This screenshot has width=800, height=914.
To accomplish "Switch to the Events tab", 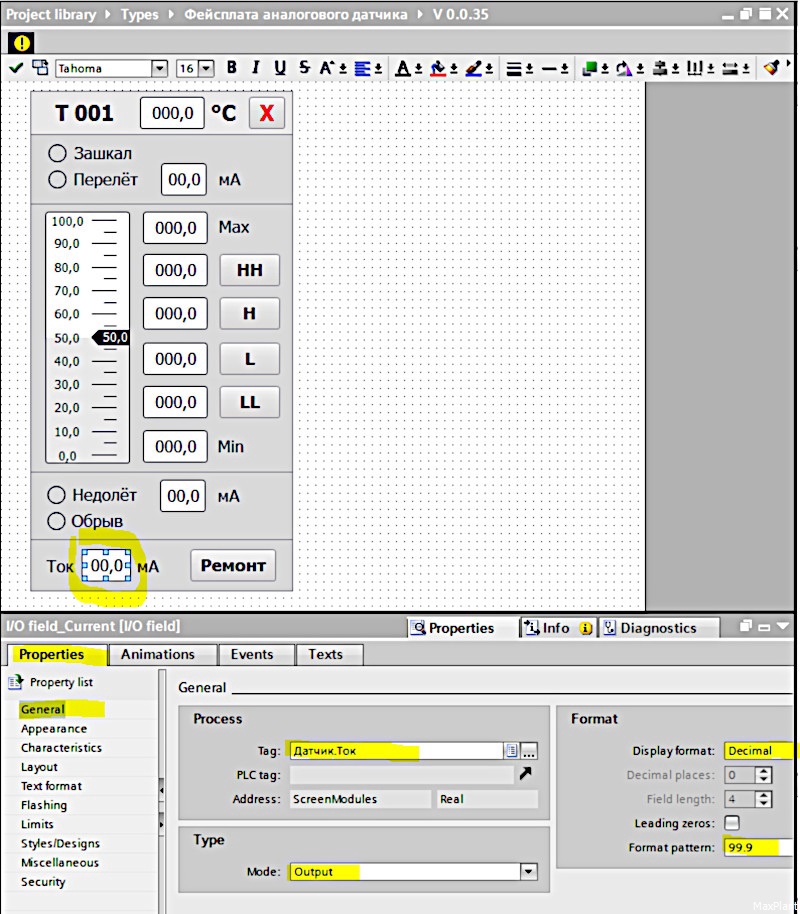I will coord(252,654).
